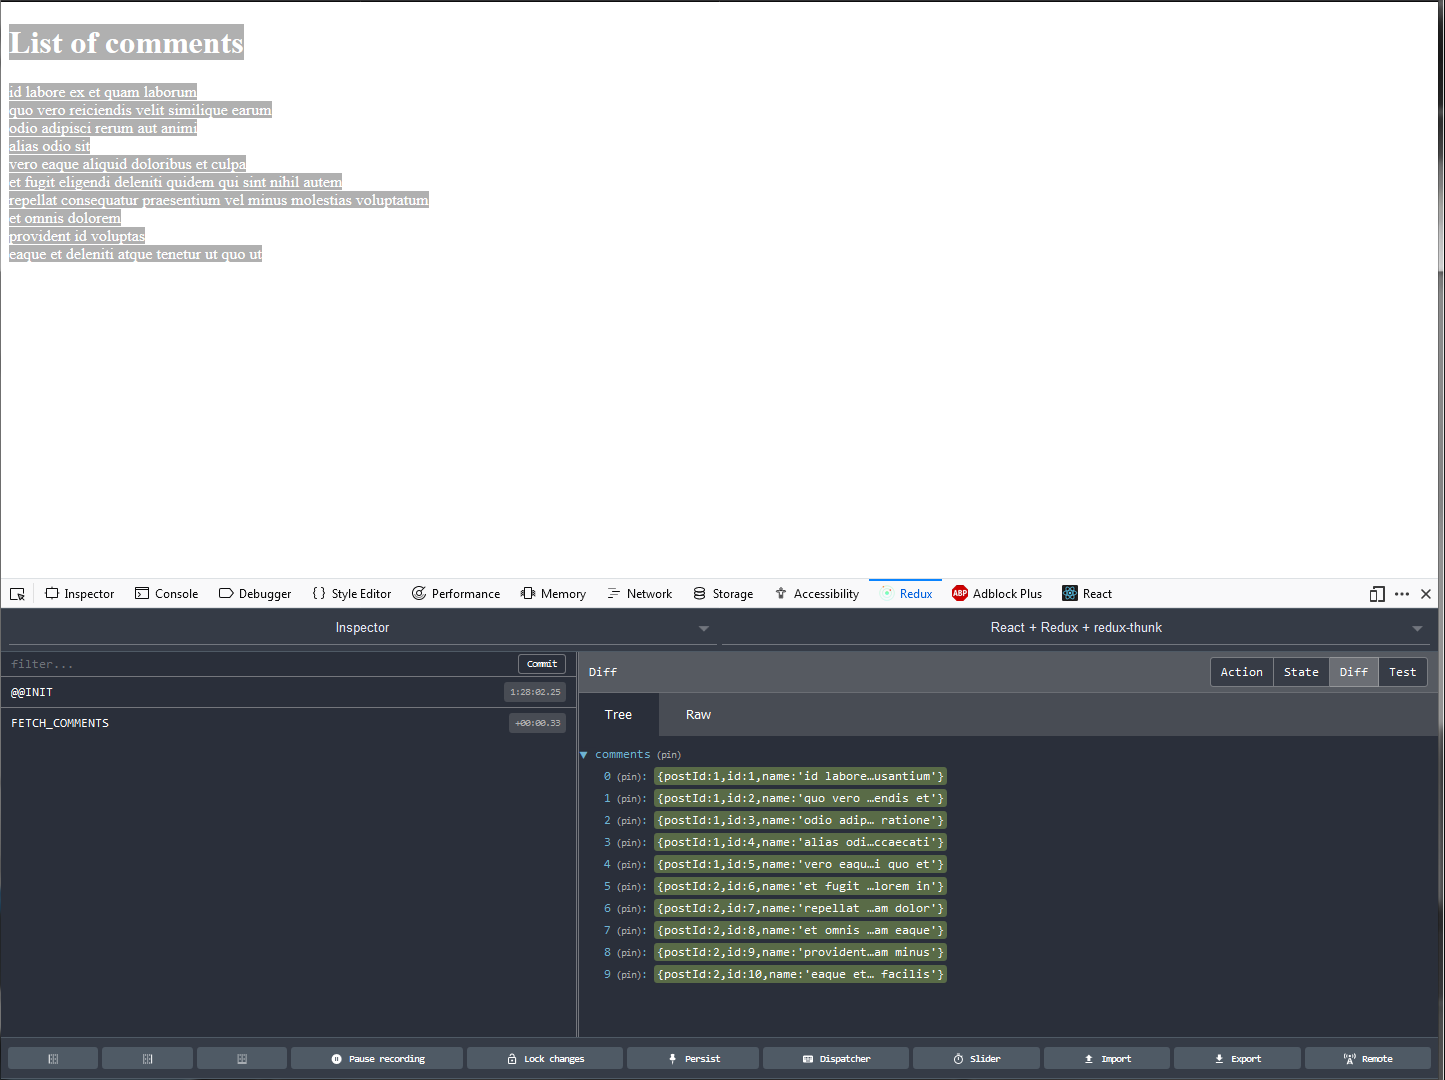Switch to the Test view
The image size is (1445, 1080).
pos(1402,672)
